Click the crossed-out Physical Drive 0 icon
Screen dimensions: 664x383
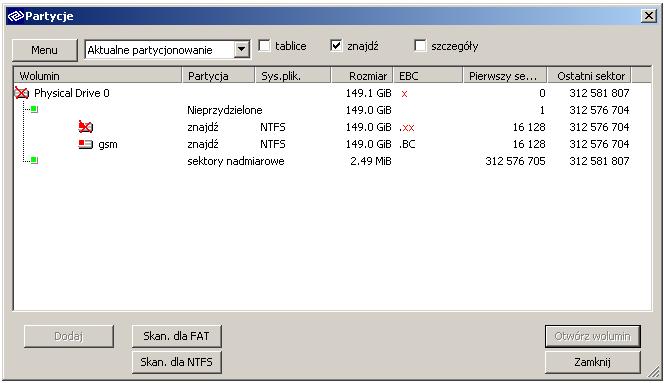tap(22, 93)
